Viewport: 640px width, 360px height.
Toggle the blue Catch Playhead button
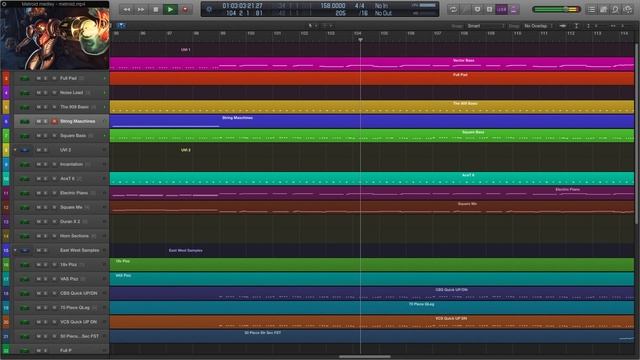pyautogui.click(x=121, y=26)
